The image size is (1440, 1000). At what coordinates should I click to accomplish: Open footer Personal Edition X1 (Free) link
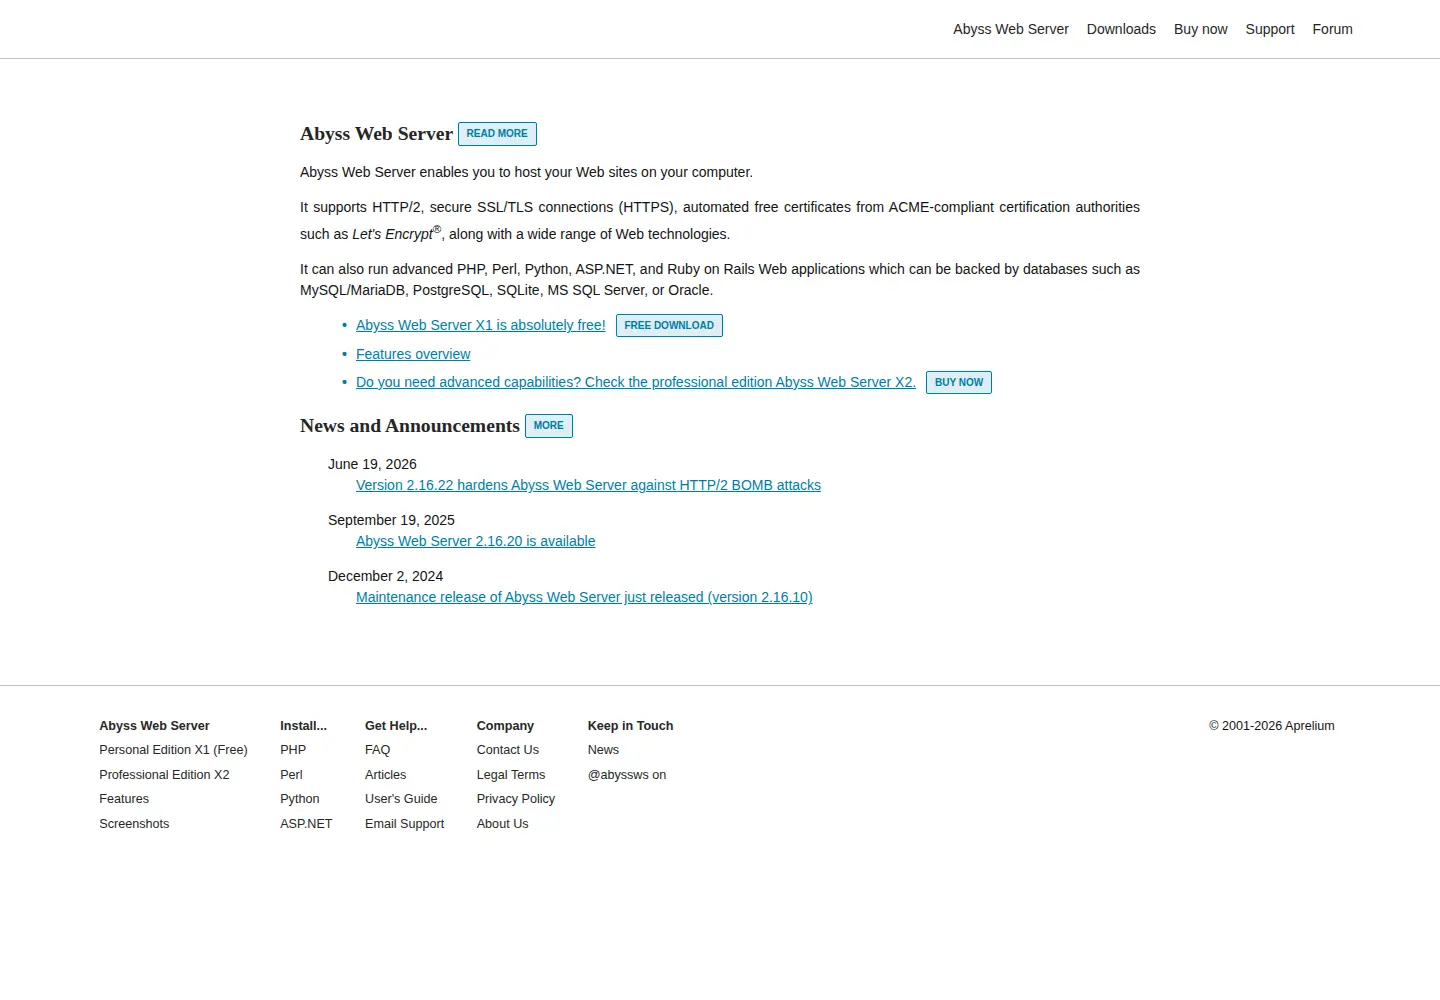(173, 750)
